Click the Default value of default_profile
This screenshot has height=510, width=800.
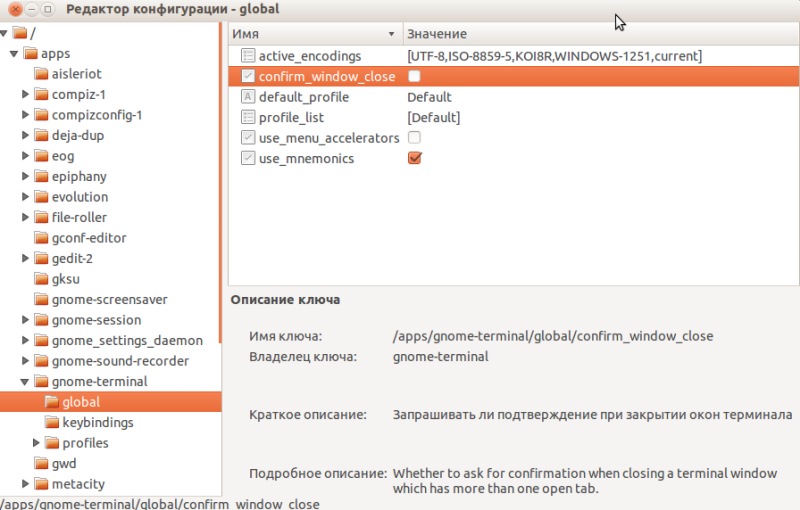[429, 97]
